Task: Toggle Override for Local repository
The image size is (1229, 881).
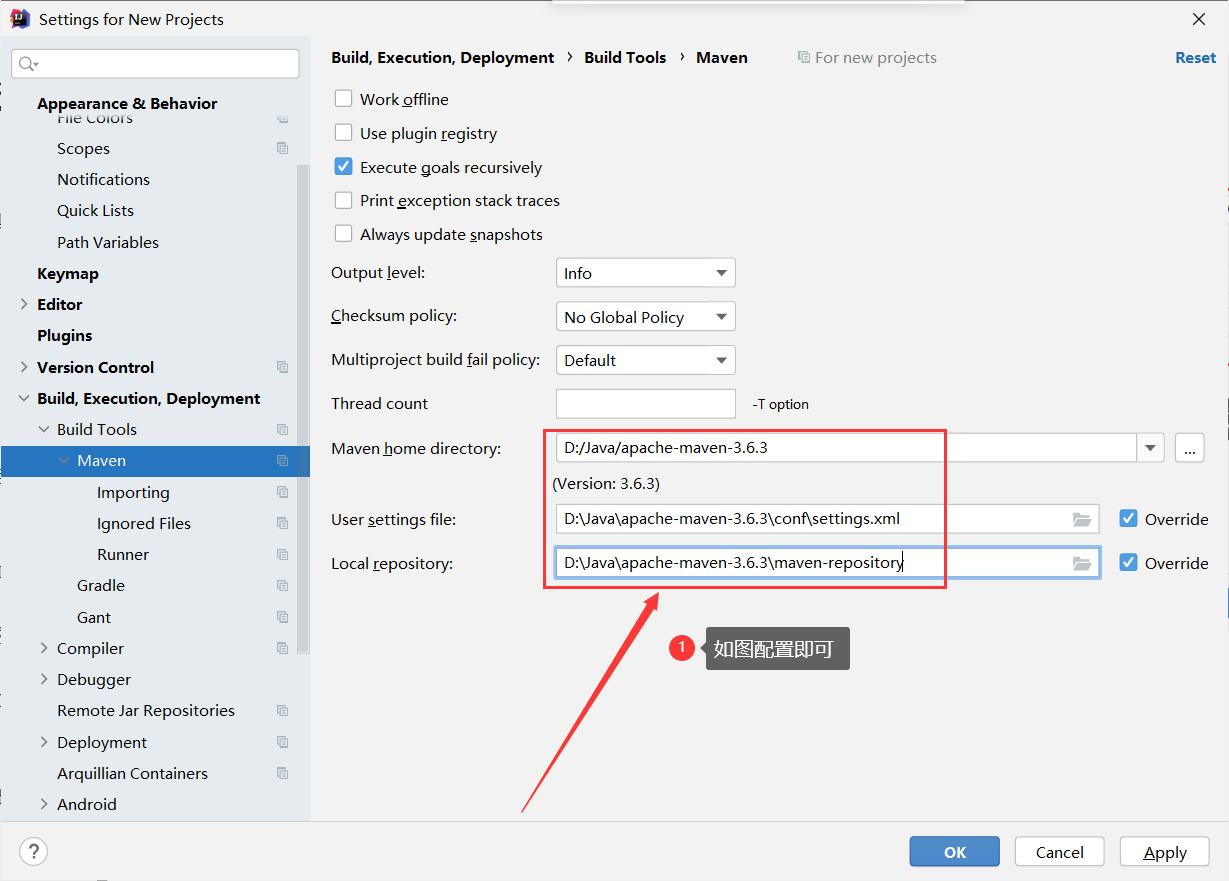Action: pyautogui.click(x=1128, y=563)
